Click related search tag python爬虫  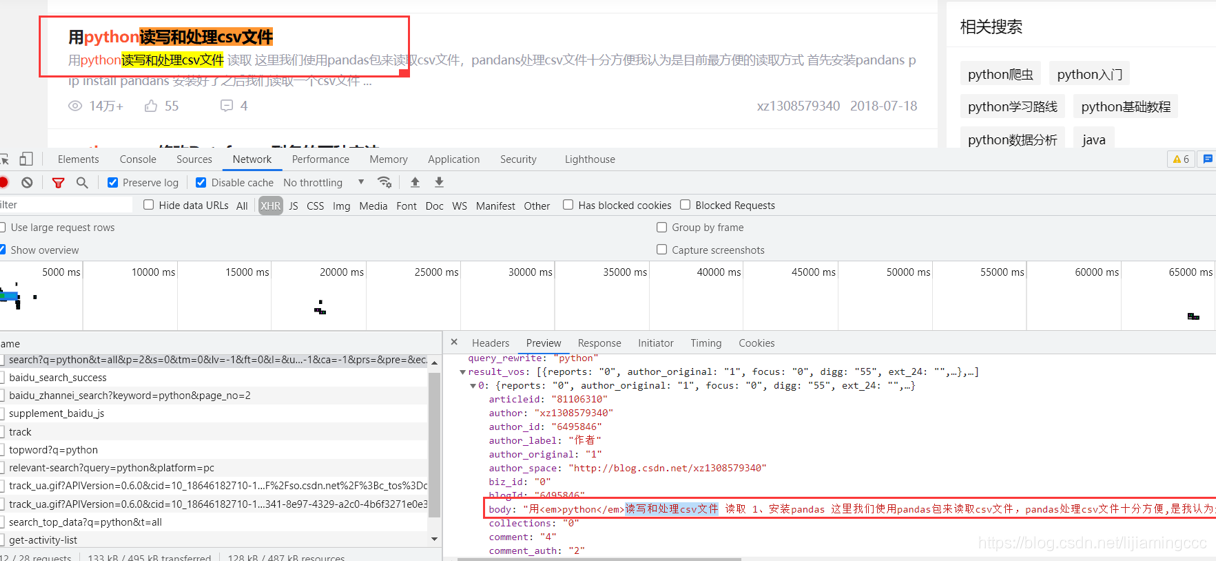(x=1000, y=74)
